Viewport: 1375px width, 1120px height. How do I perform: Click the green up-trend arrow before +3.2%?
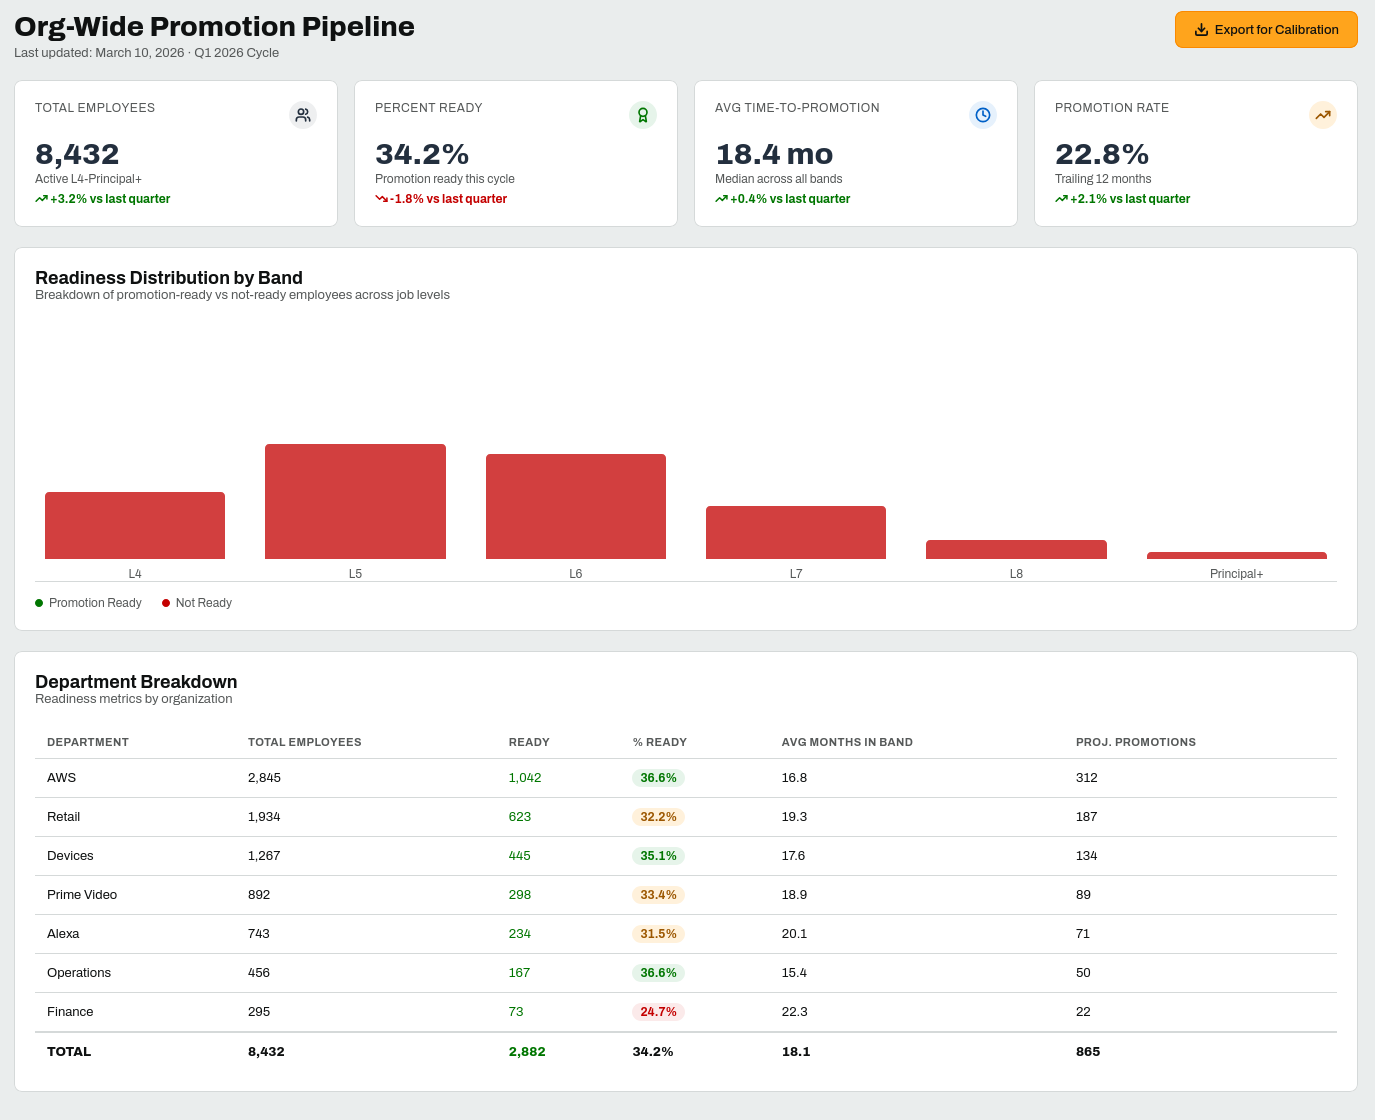point(41,199)
